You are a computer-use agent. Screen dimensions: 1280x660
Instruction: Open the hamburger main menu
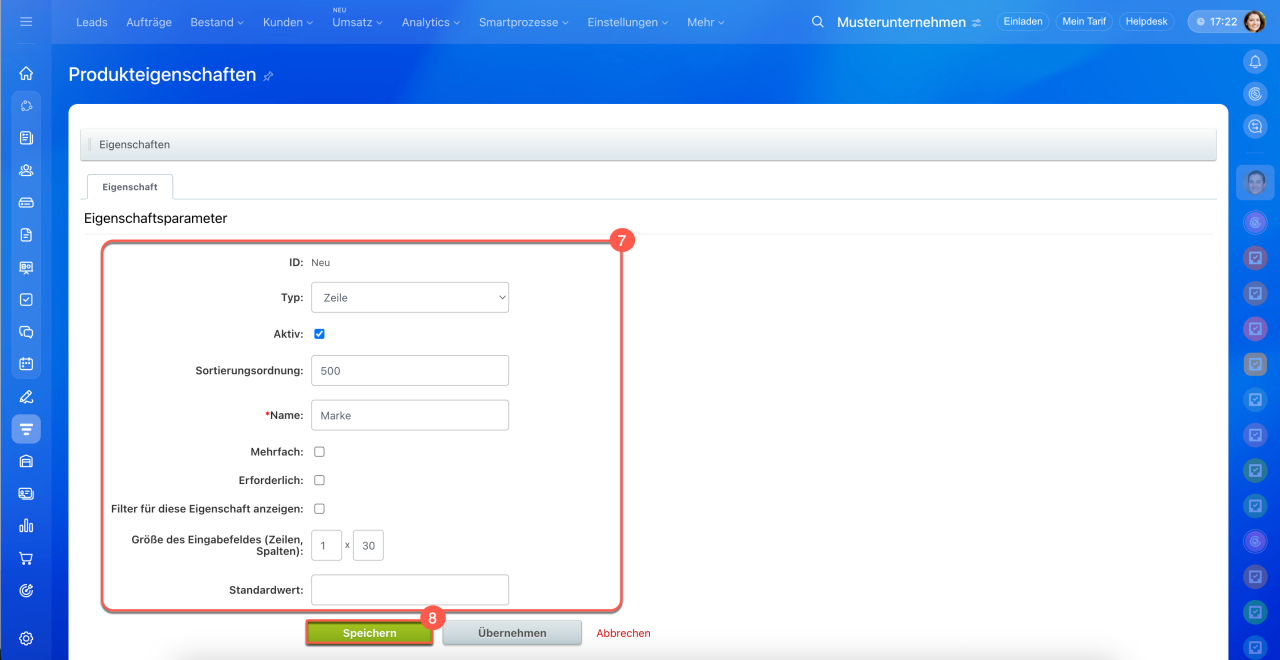tap(26, 21)
